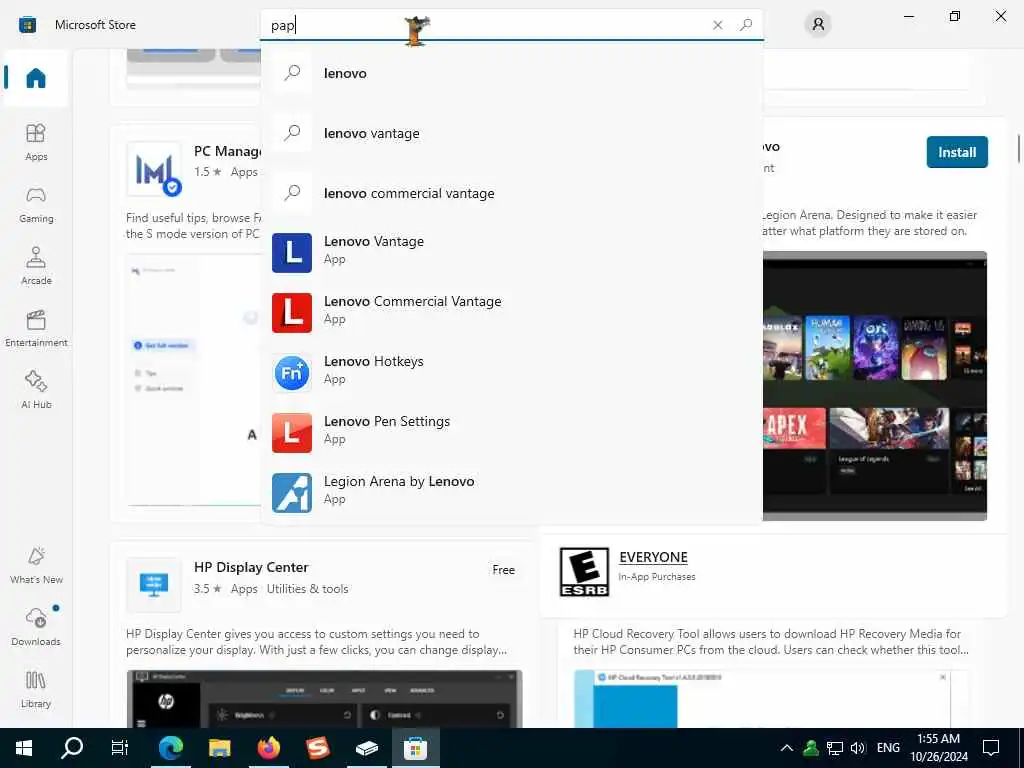Select the 'lenovo vantage' suggestion
Viewport: 1024px width, 768px height.
click(511, 133)
